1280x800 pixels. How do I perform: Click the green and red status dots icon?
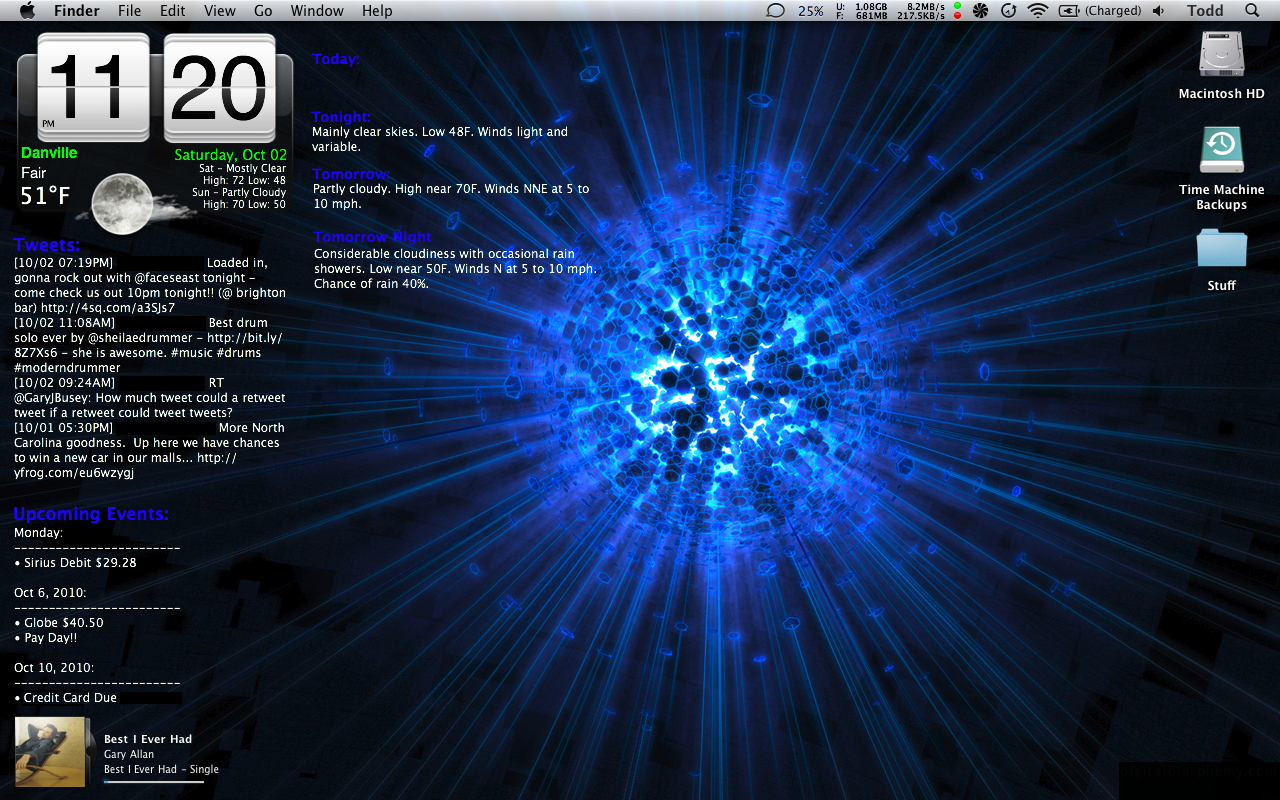pos(958,11)
